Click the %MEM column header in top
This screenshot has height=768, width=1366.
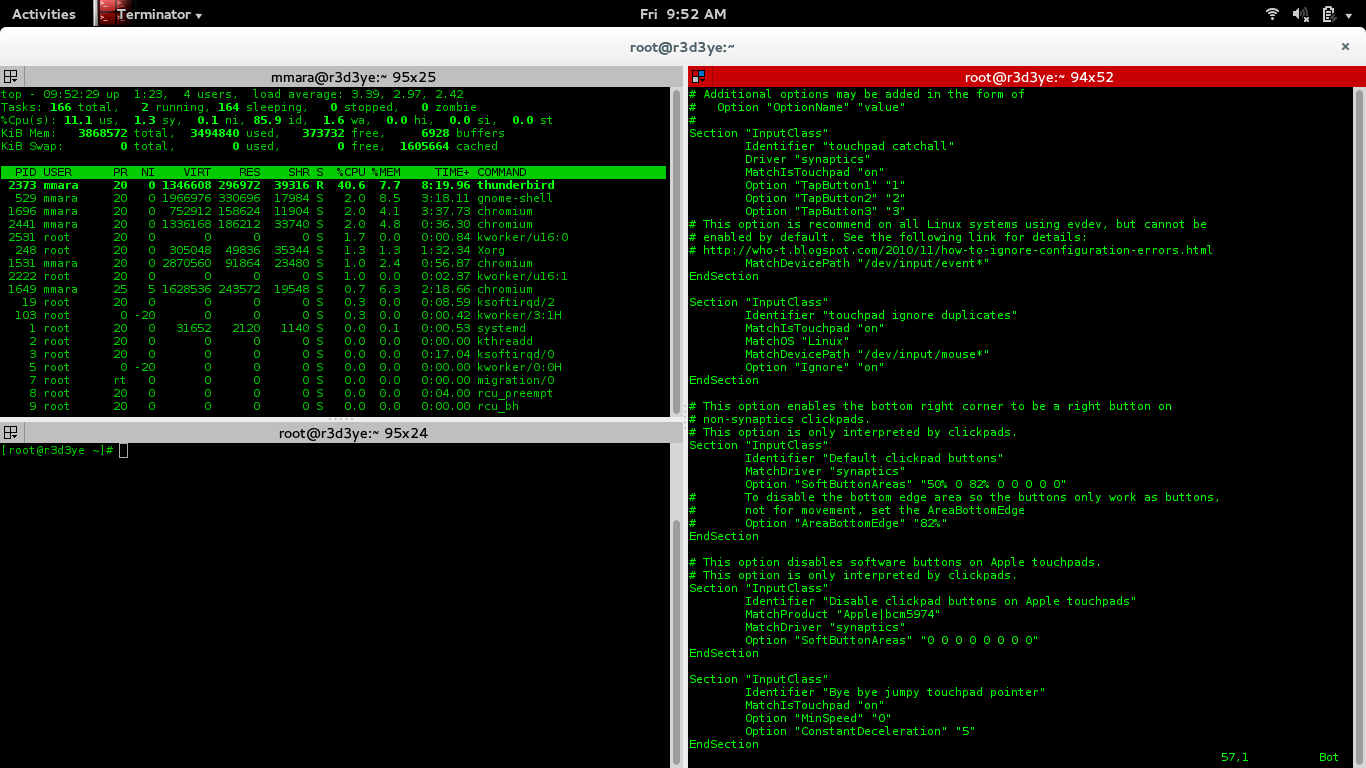(386, 172)
